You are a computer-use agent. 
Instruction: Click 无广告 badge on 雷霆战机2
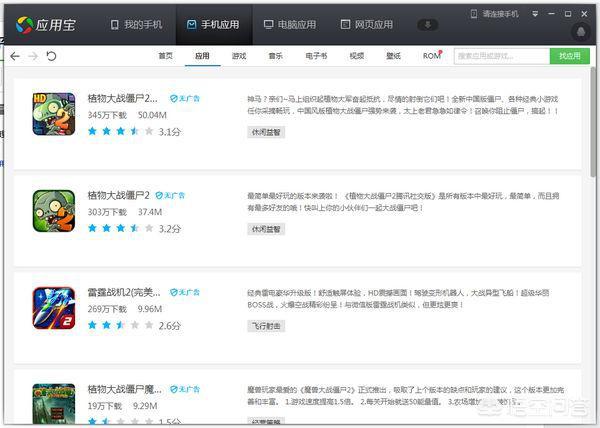click(185, 292)
